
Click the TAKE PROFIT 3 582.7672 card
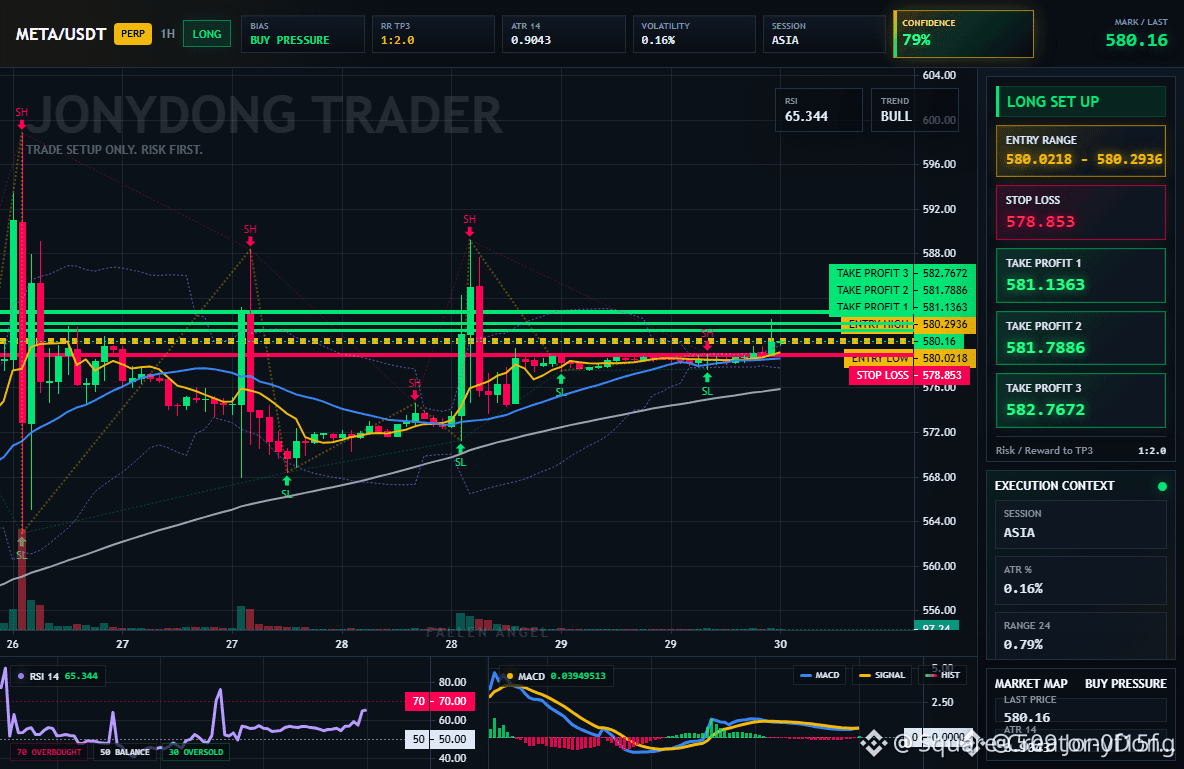tap(1081, 400)
